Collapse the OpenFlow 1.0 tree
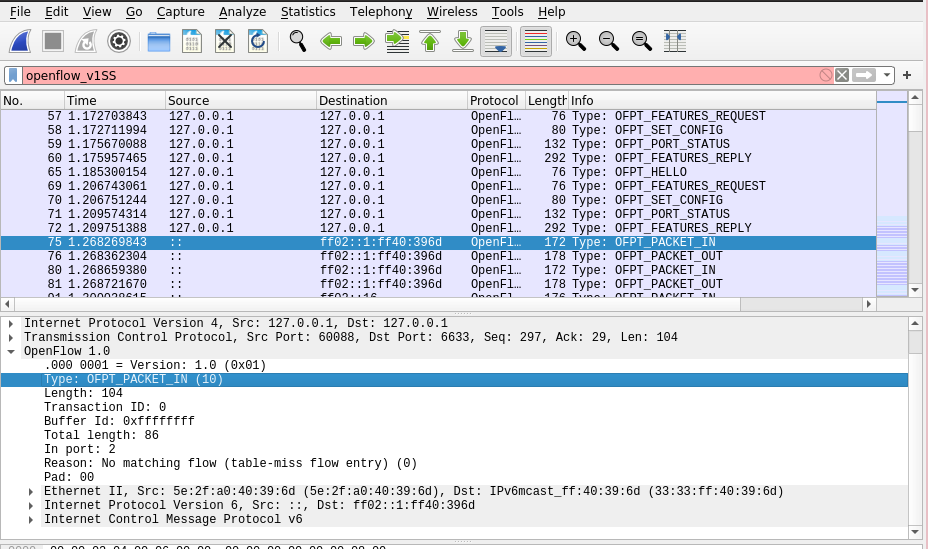The image size is (928, 549). 11,351
